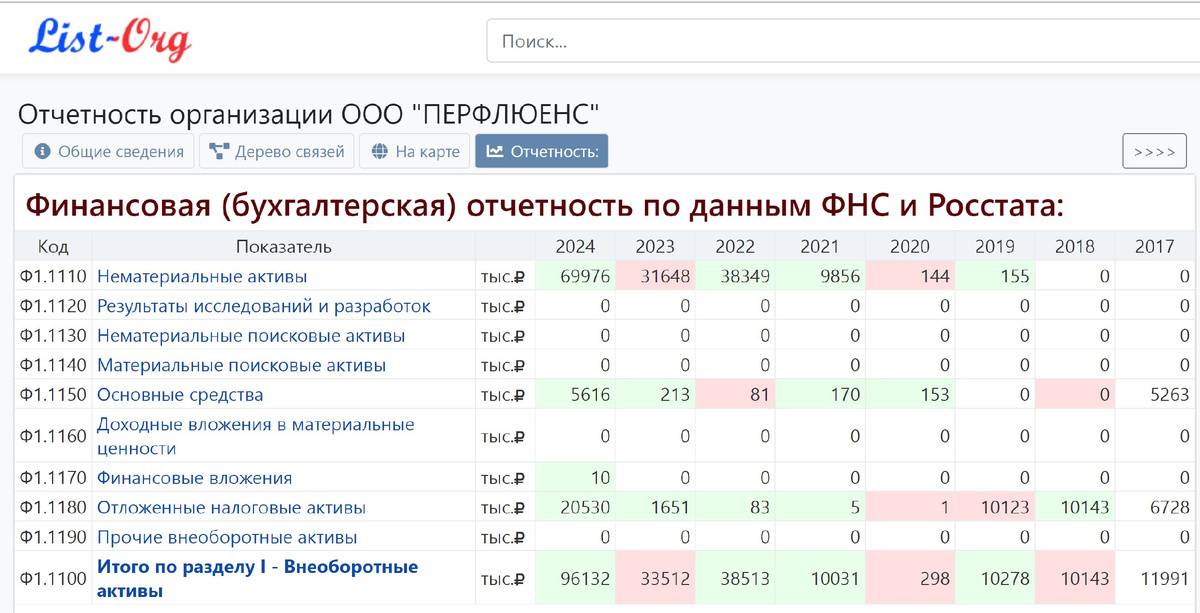Open Нематериальные активы indicator link

tap(202, 277)
